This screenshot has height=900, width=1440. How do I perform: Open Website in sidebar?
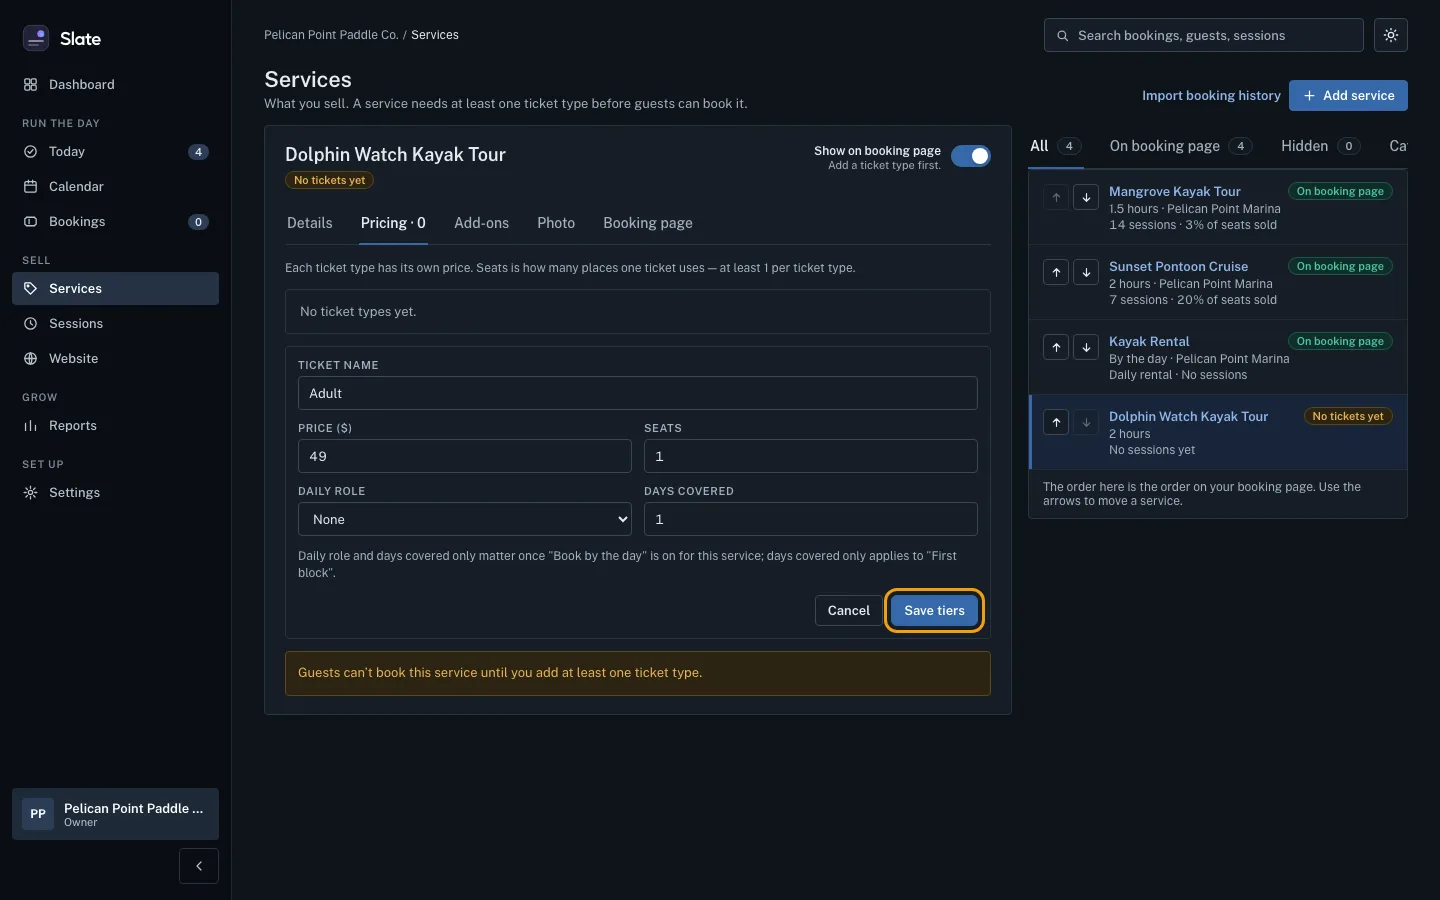click(x=115, y=359)
